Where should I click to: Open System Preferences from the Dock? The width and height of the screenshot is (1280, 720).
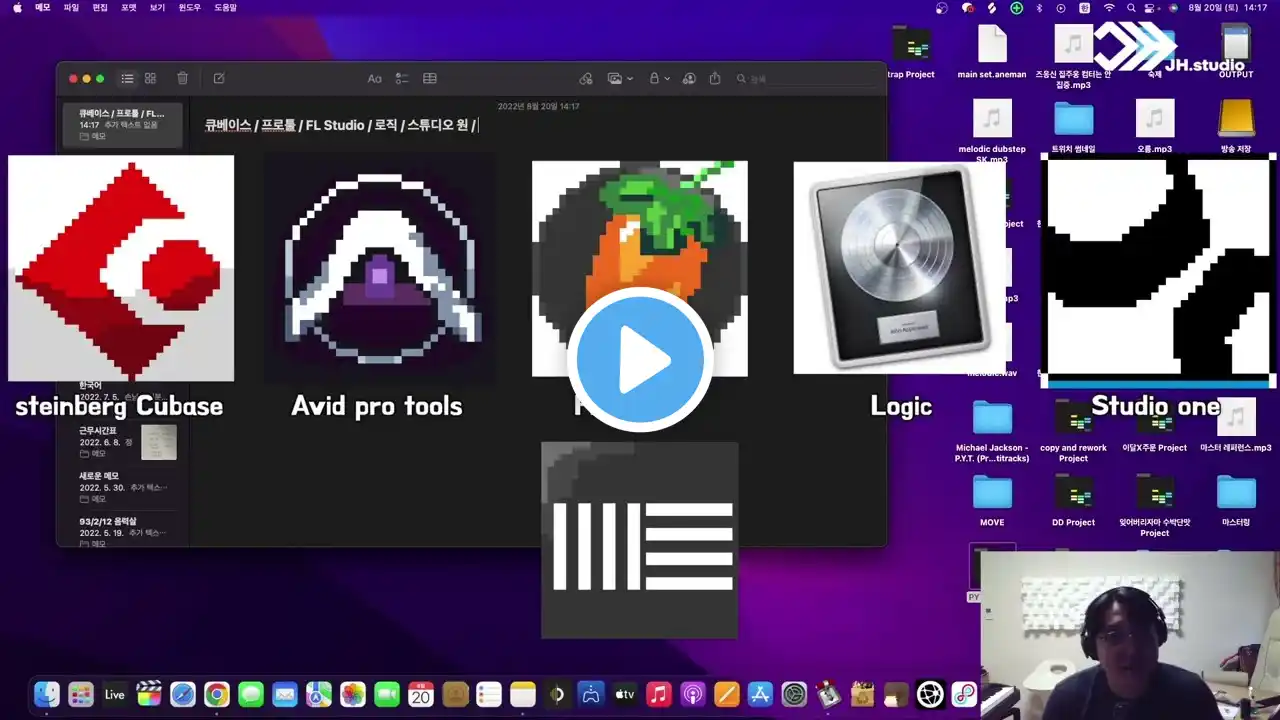[794, 694]
